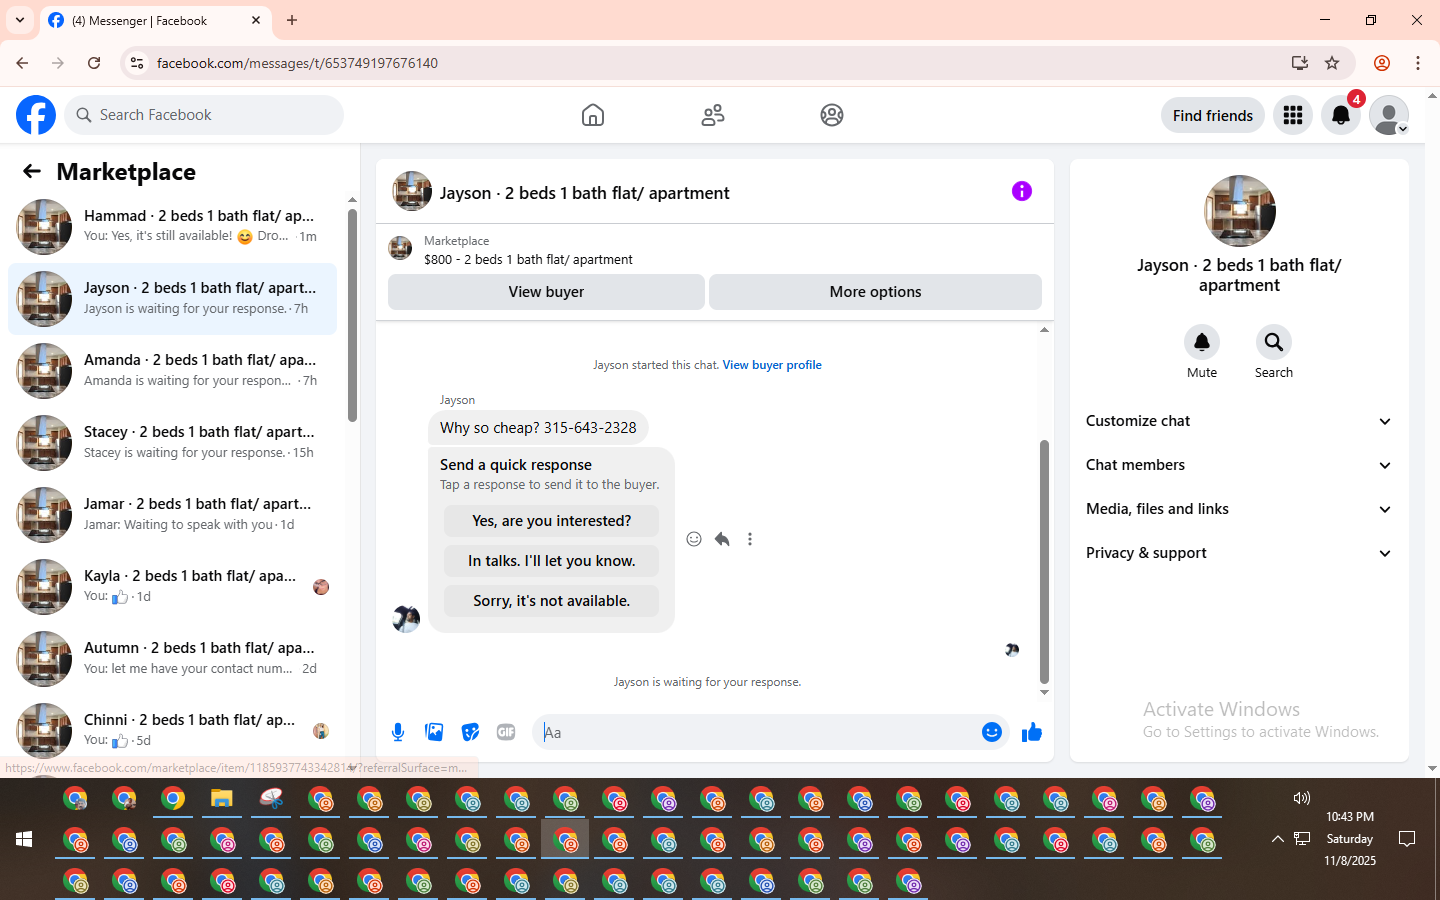
Task: Click the Facebook logo icon
Action: click(x=36, y=115)
